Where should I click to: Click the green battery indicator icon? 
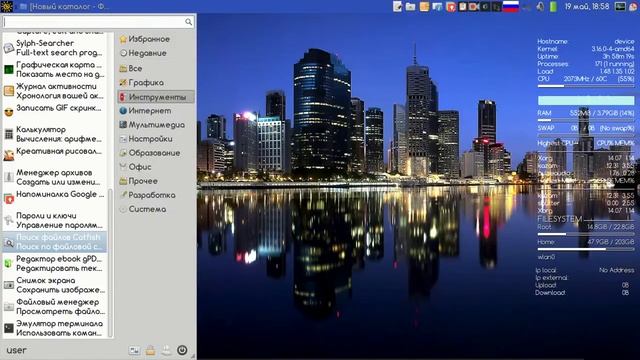click(553, 7)
